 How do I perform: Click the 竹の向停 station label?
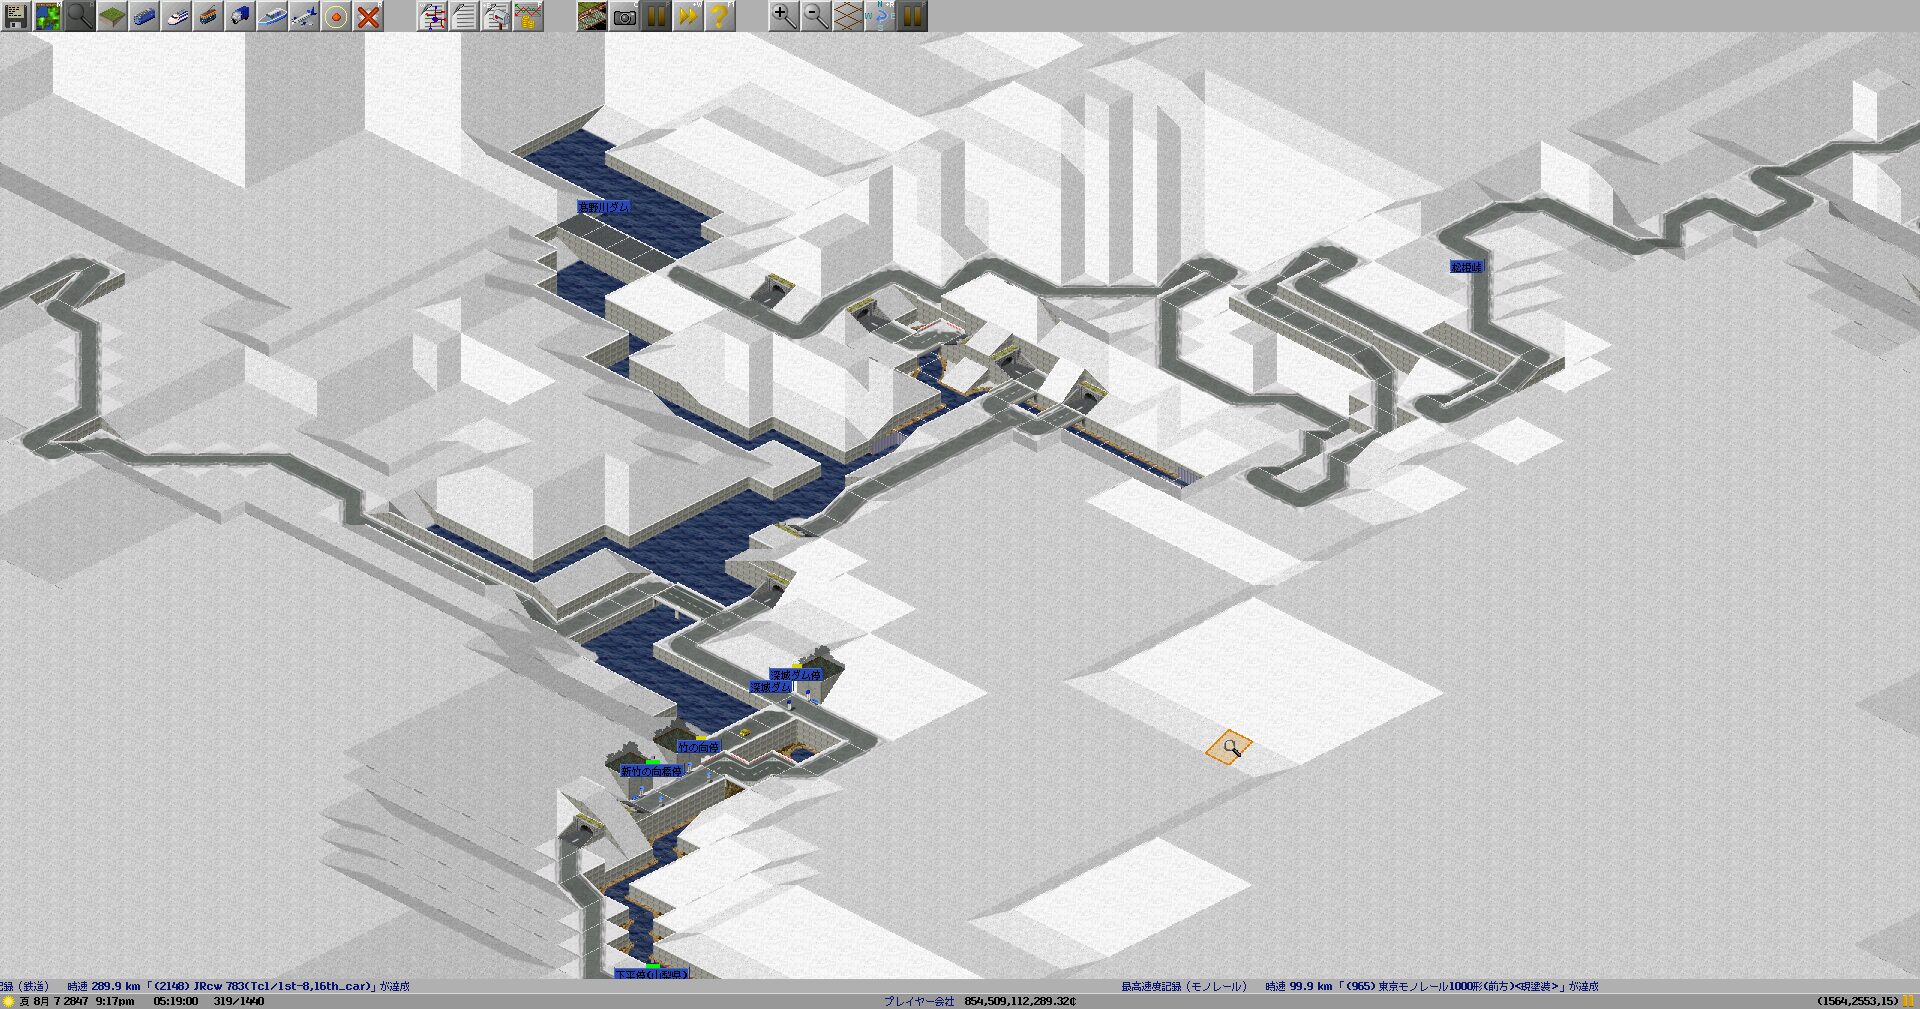coord(698,747)
